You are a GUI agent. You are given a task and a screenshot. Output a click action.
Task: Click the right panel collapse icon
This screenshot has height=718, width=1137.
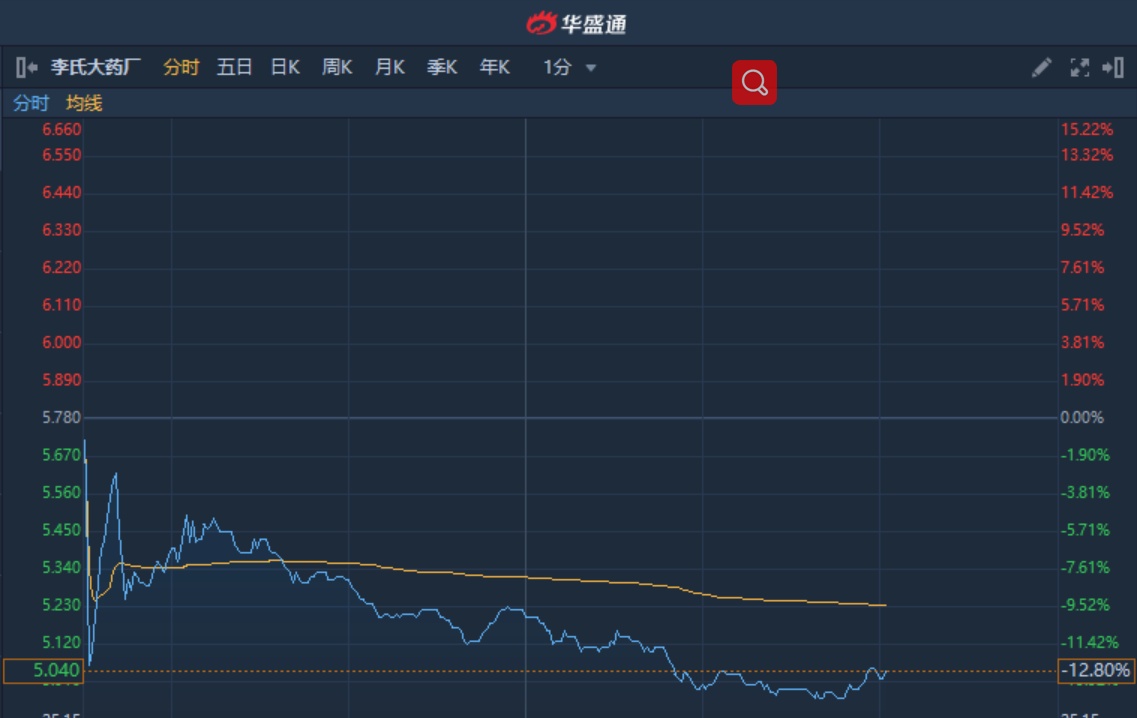point(1113,68)
